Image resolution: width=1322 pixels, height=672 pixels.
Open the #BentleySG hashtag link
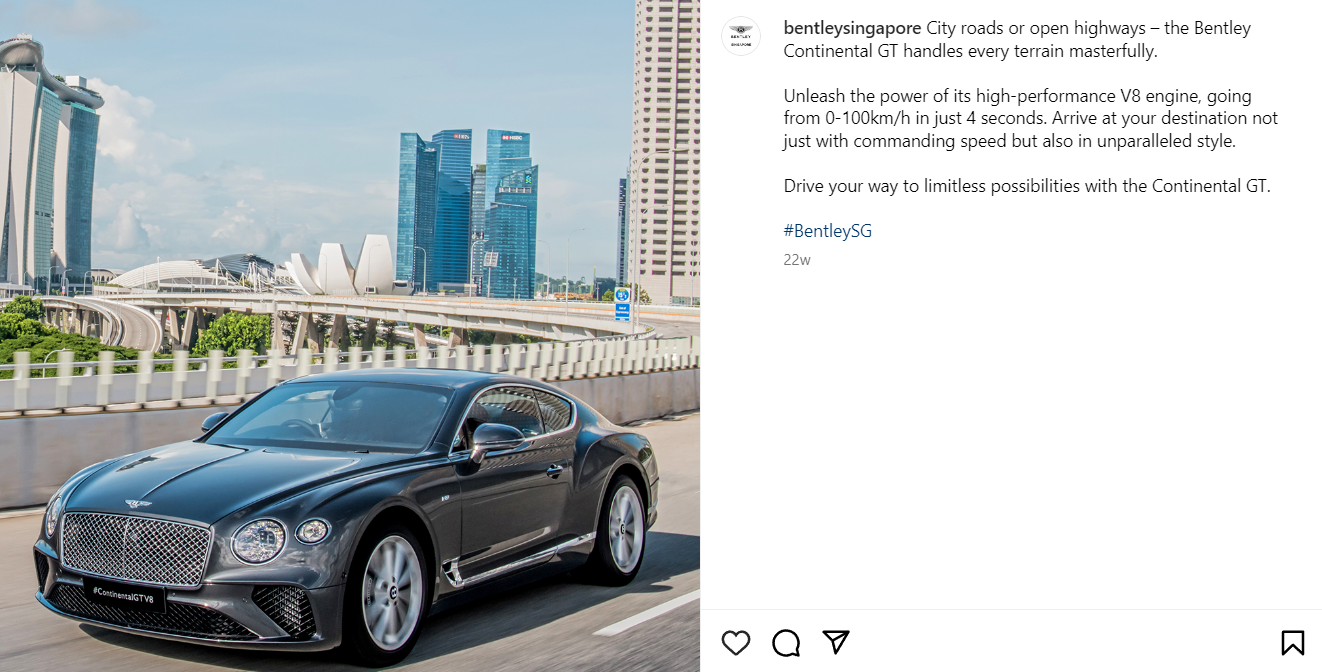click(828, 231)
